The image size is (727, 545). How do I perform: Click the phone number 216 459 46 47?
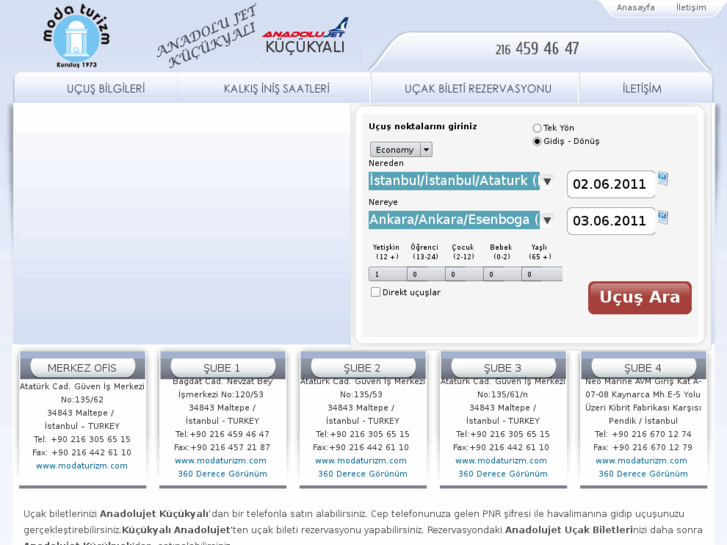[537, 49]
